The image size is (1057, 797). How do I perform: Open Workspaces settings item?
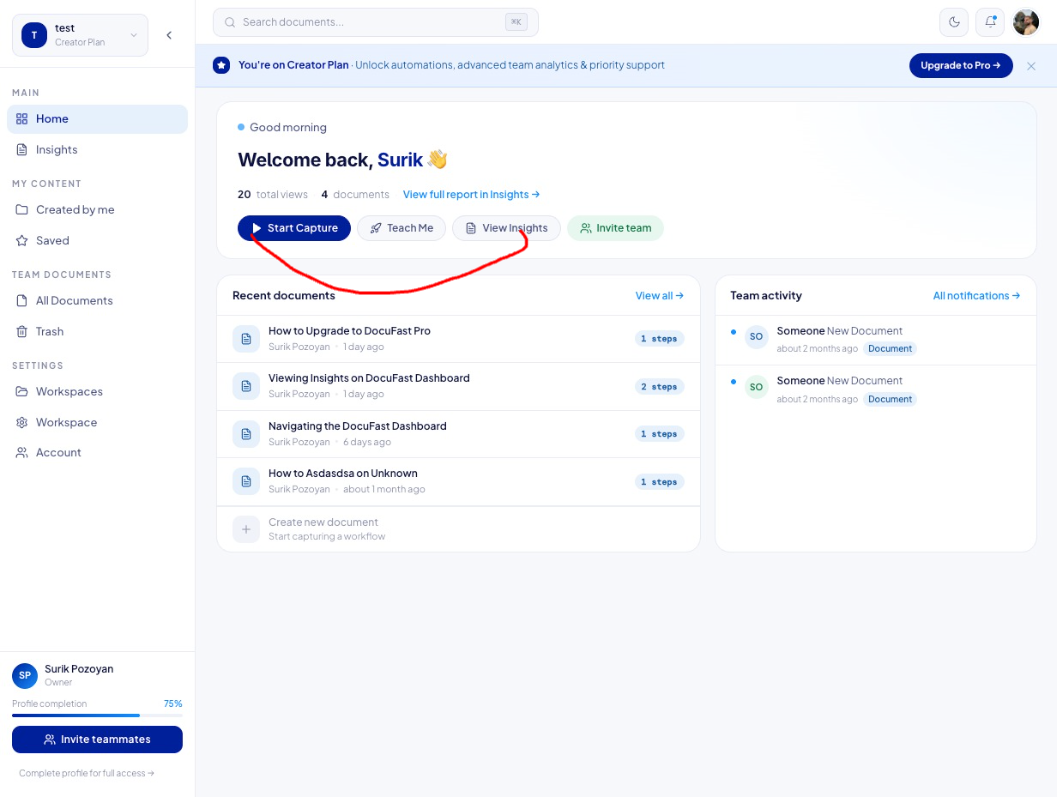coord(97,392)
